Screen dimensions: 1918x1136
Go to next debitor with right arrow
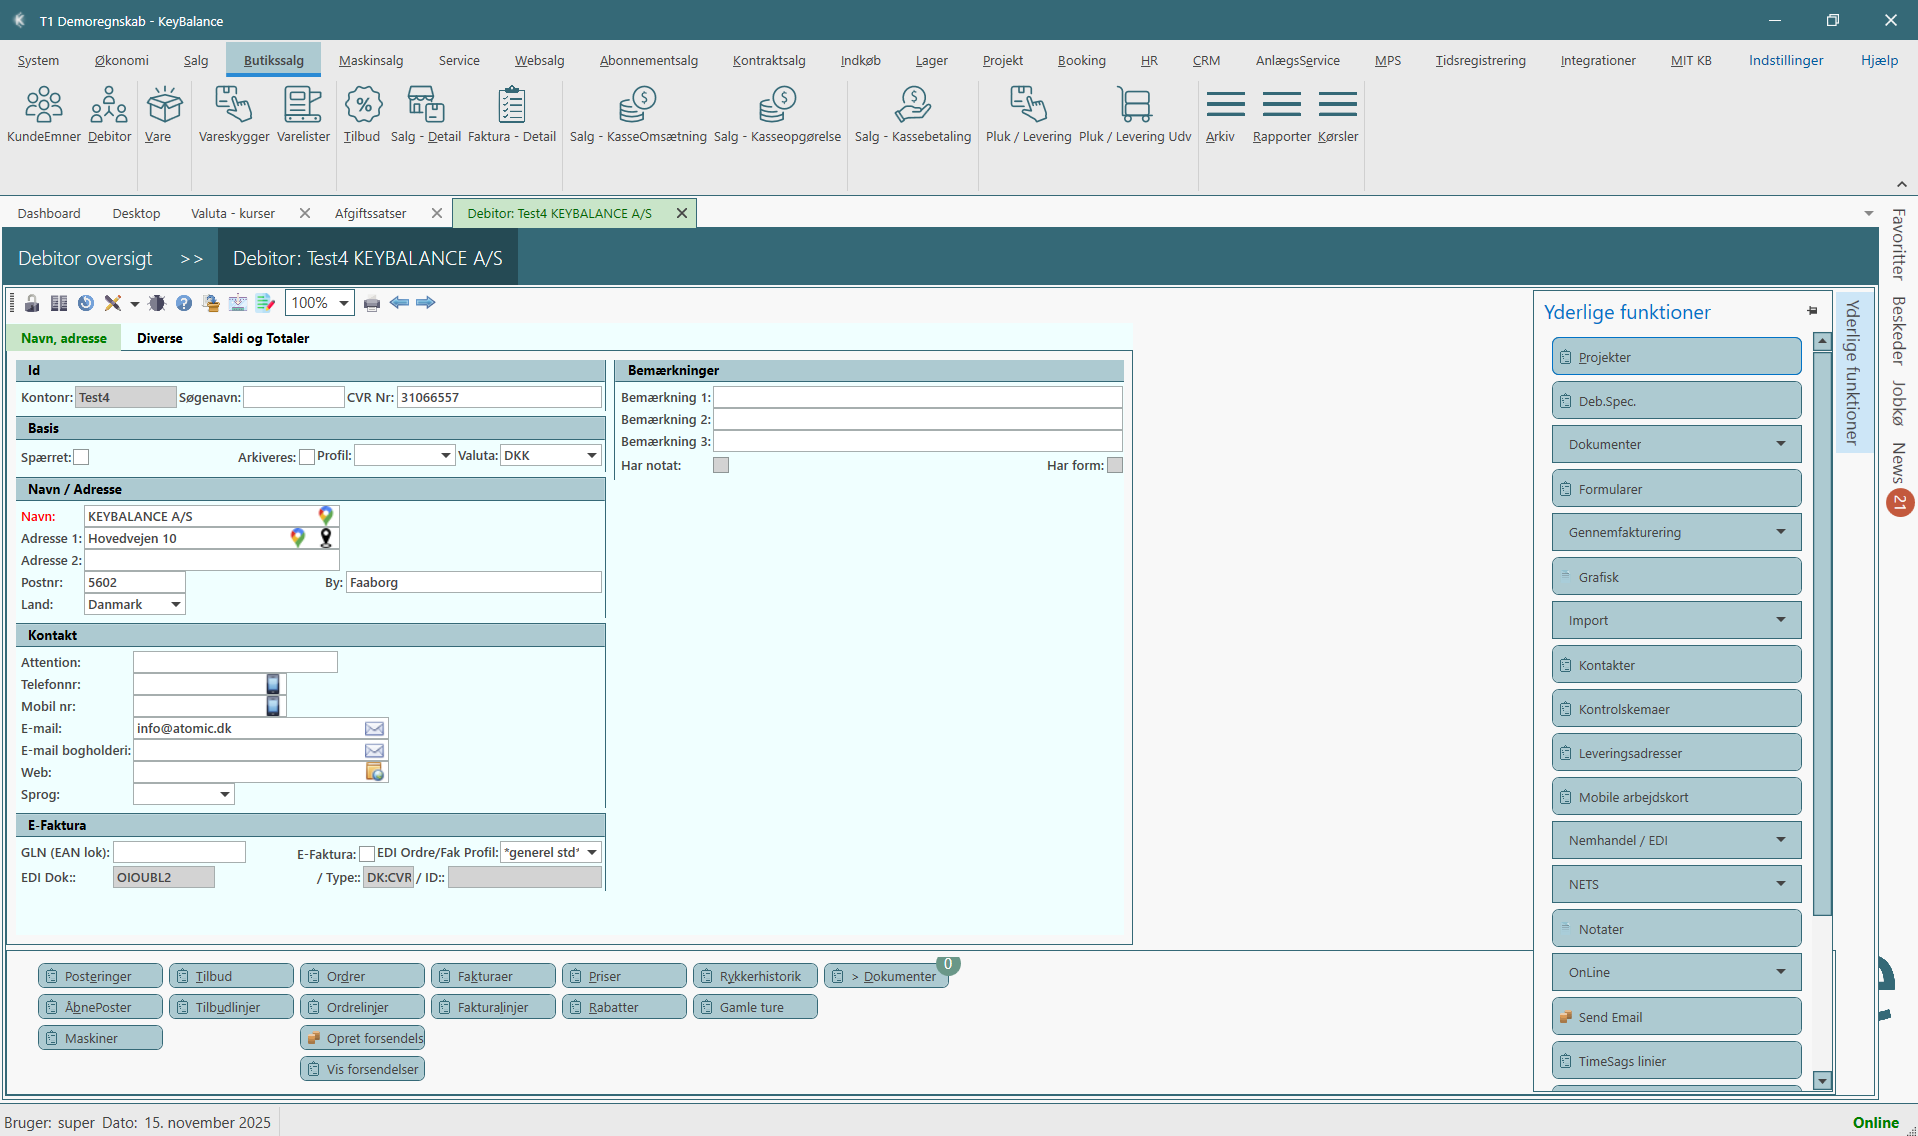[x=426, y=303]
